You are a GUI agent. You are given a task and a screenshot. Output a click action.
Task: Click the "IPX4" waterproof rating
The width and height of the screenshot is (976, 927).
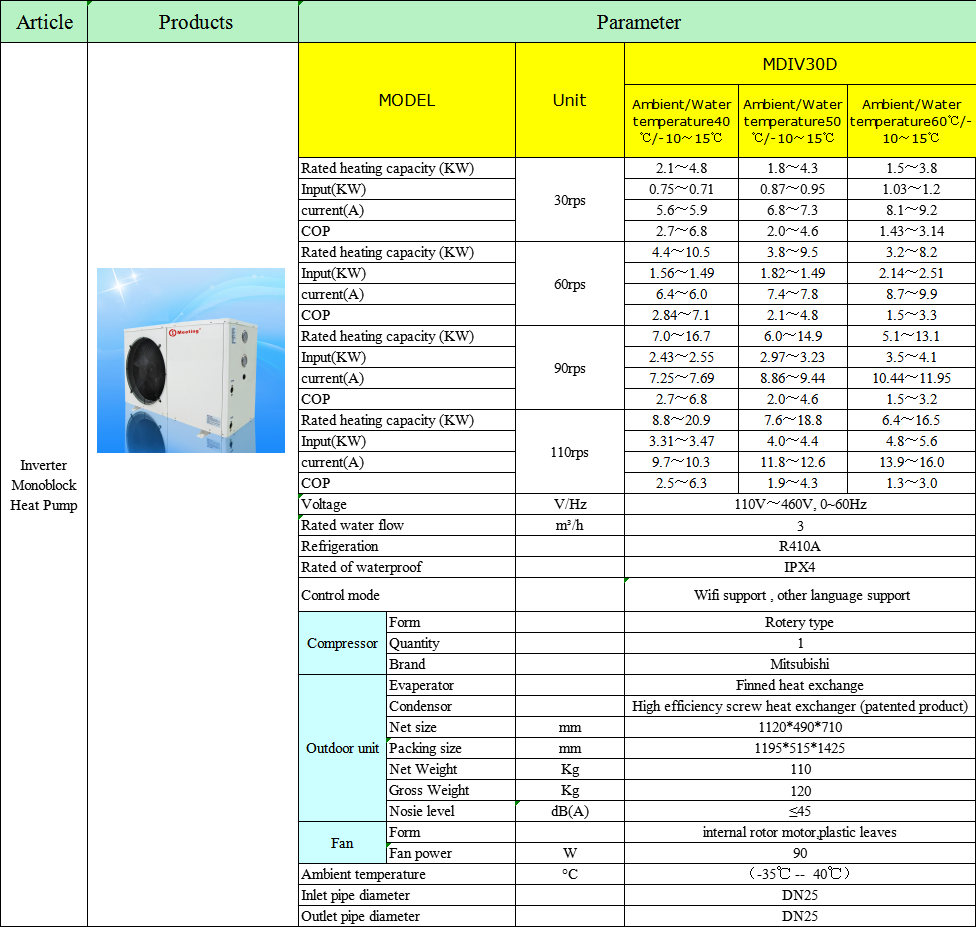800,567
